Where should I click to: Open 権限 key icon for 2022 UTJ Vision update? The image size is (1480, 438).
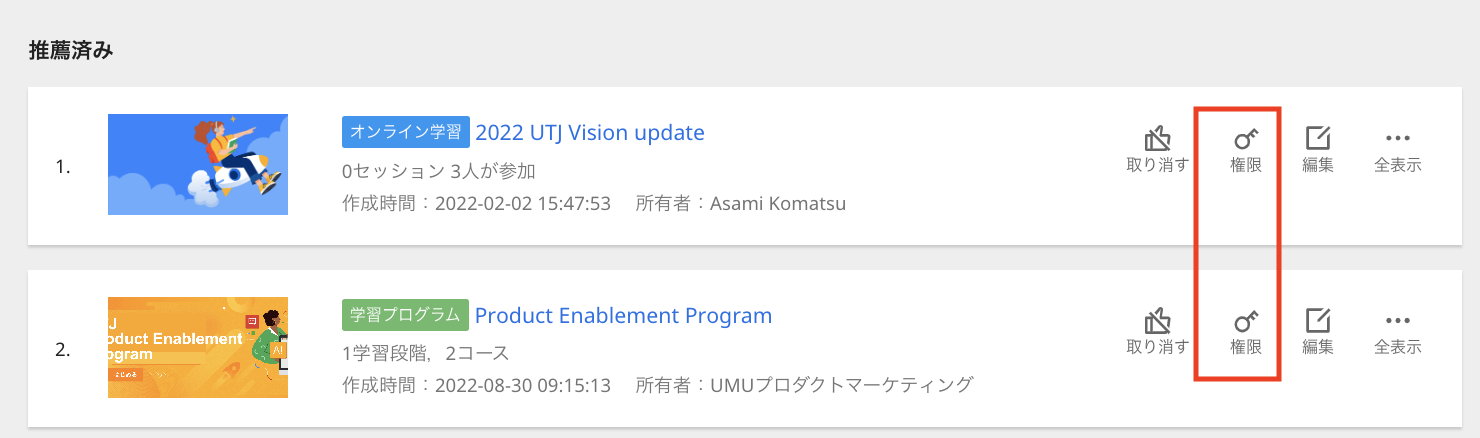(x=1246, y=139)
